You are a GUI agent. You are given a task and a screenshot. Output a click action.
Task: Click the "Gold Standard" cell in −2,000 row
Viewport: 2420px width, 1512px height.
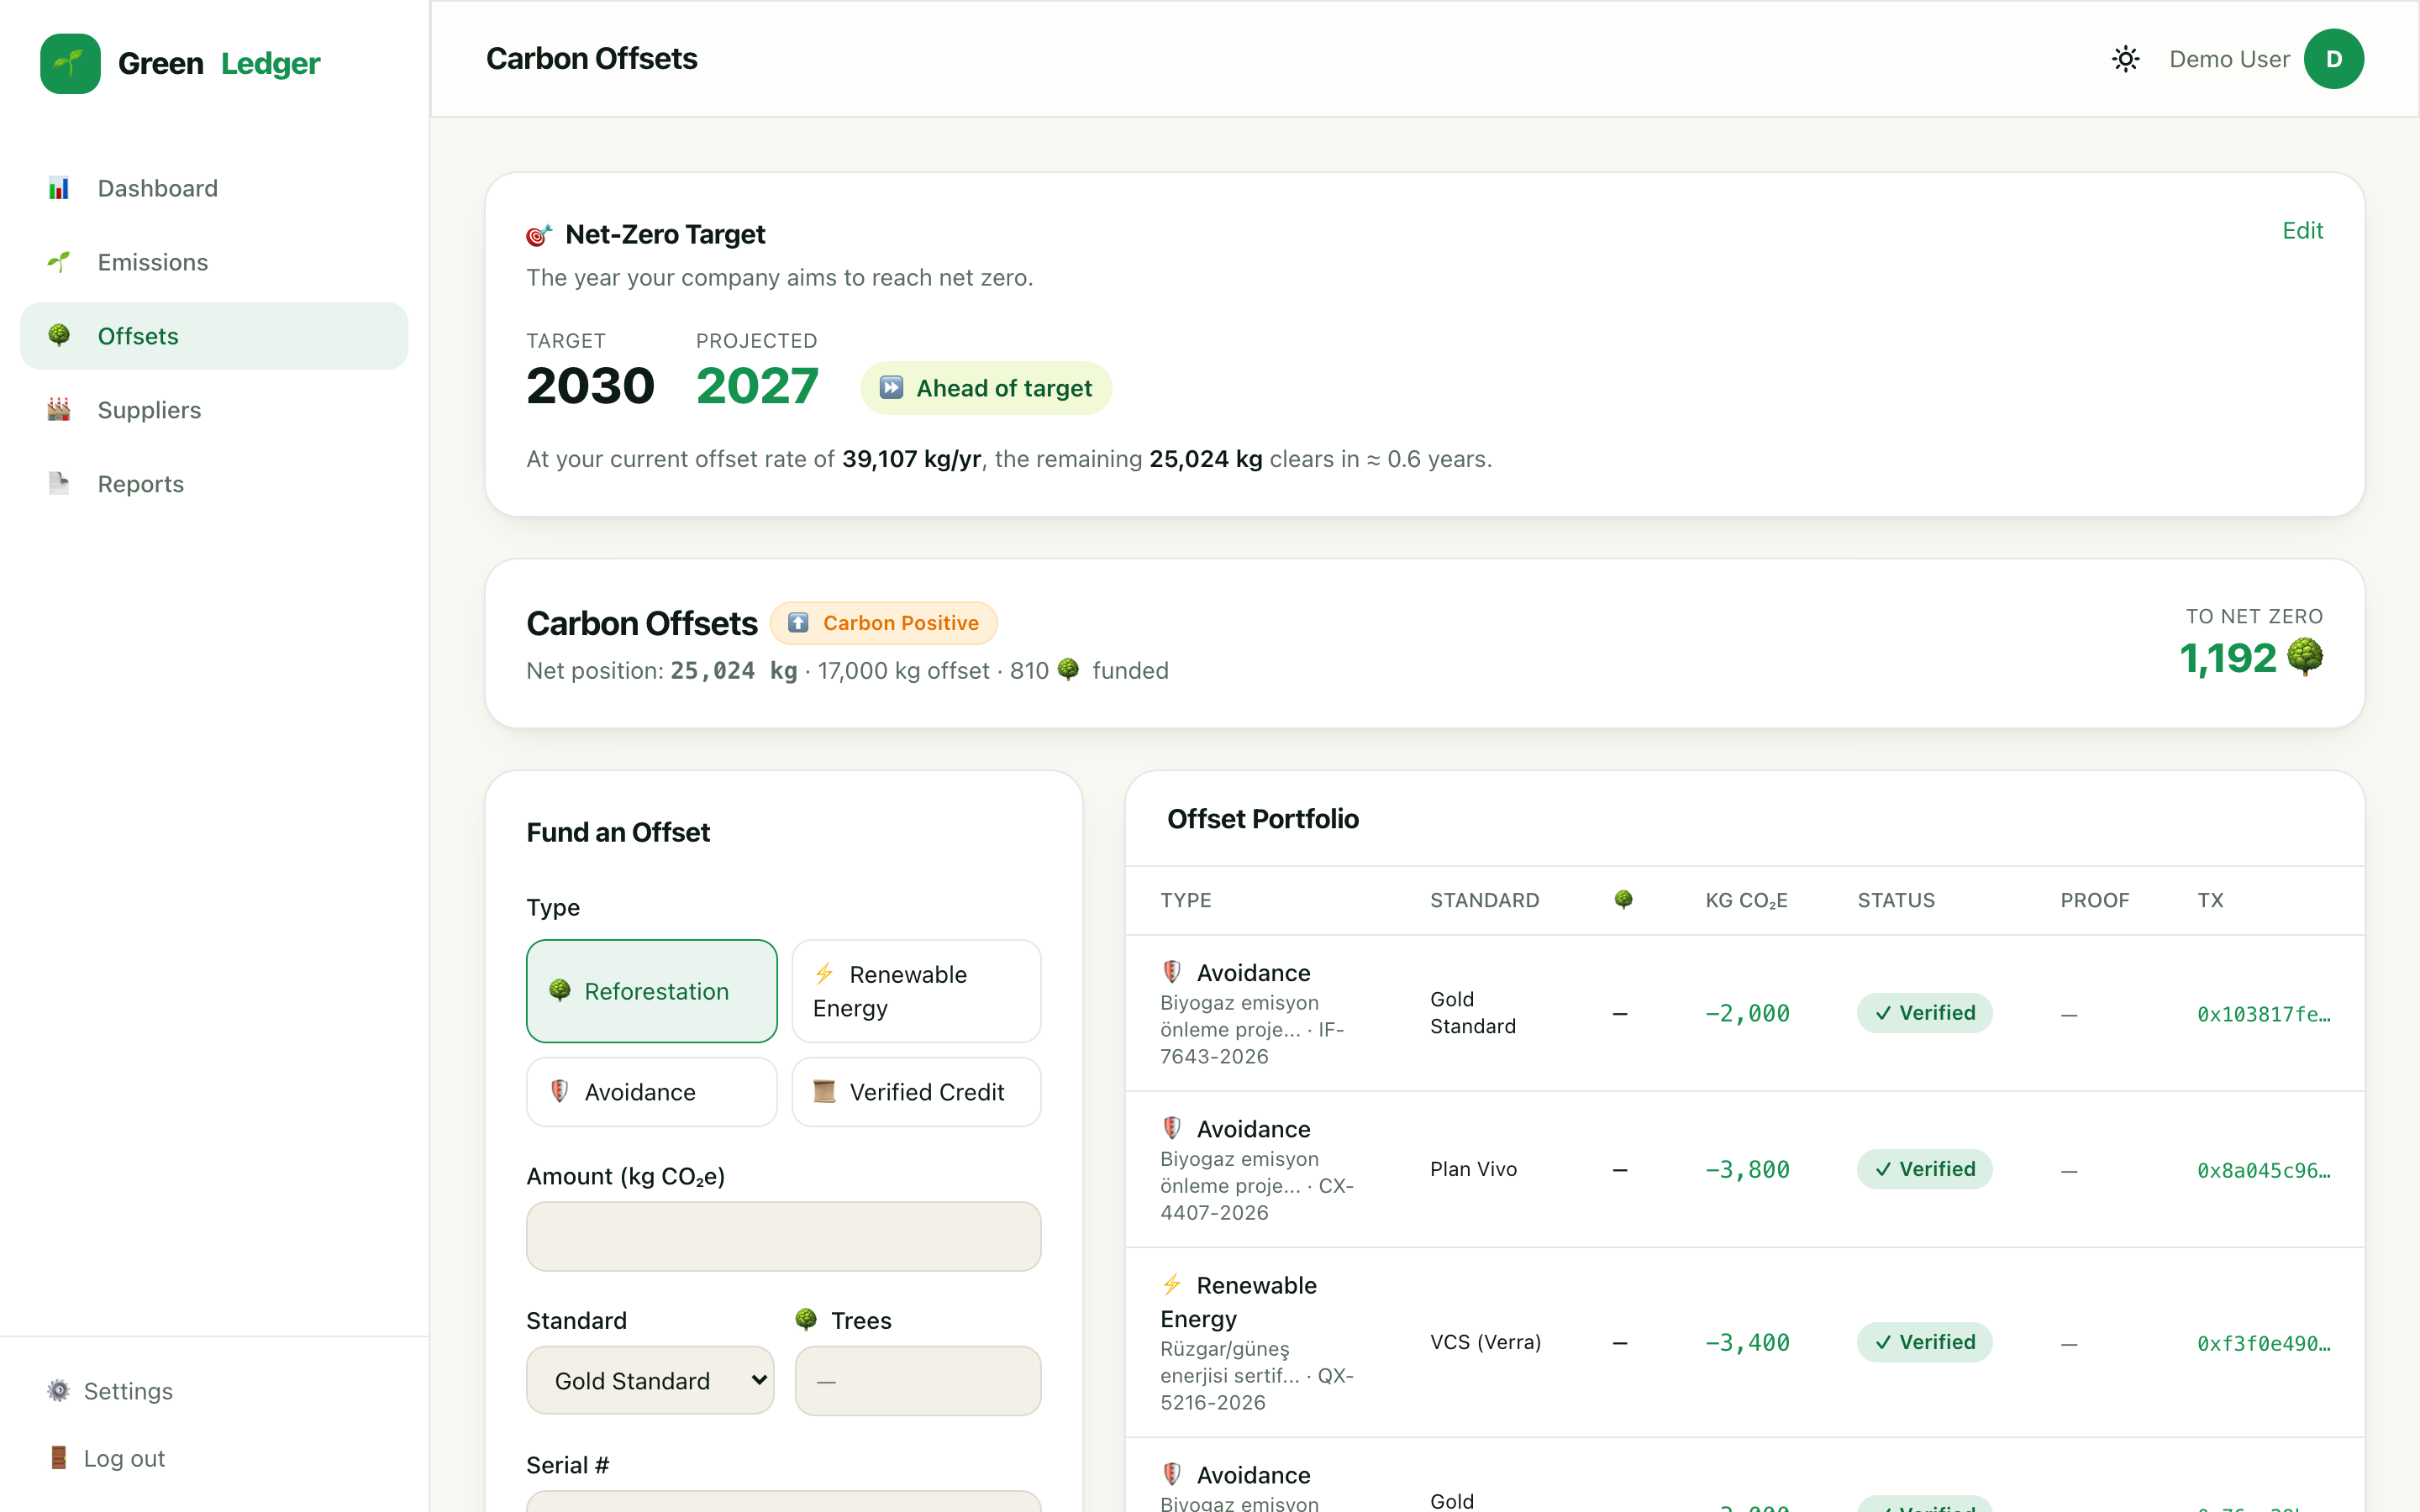[1473, 1013]
